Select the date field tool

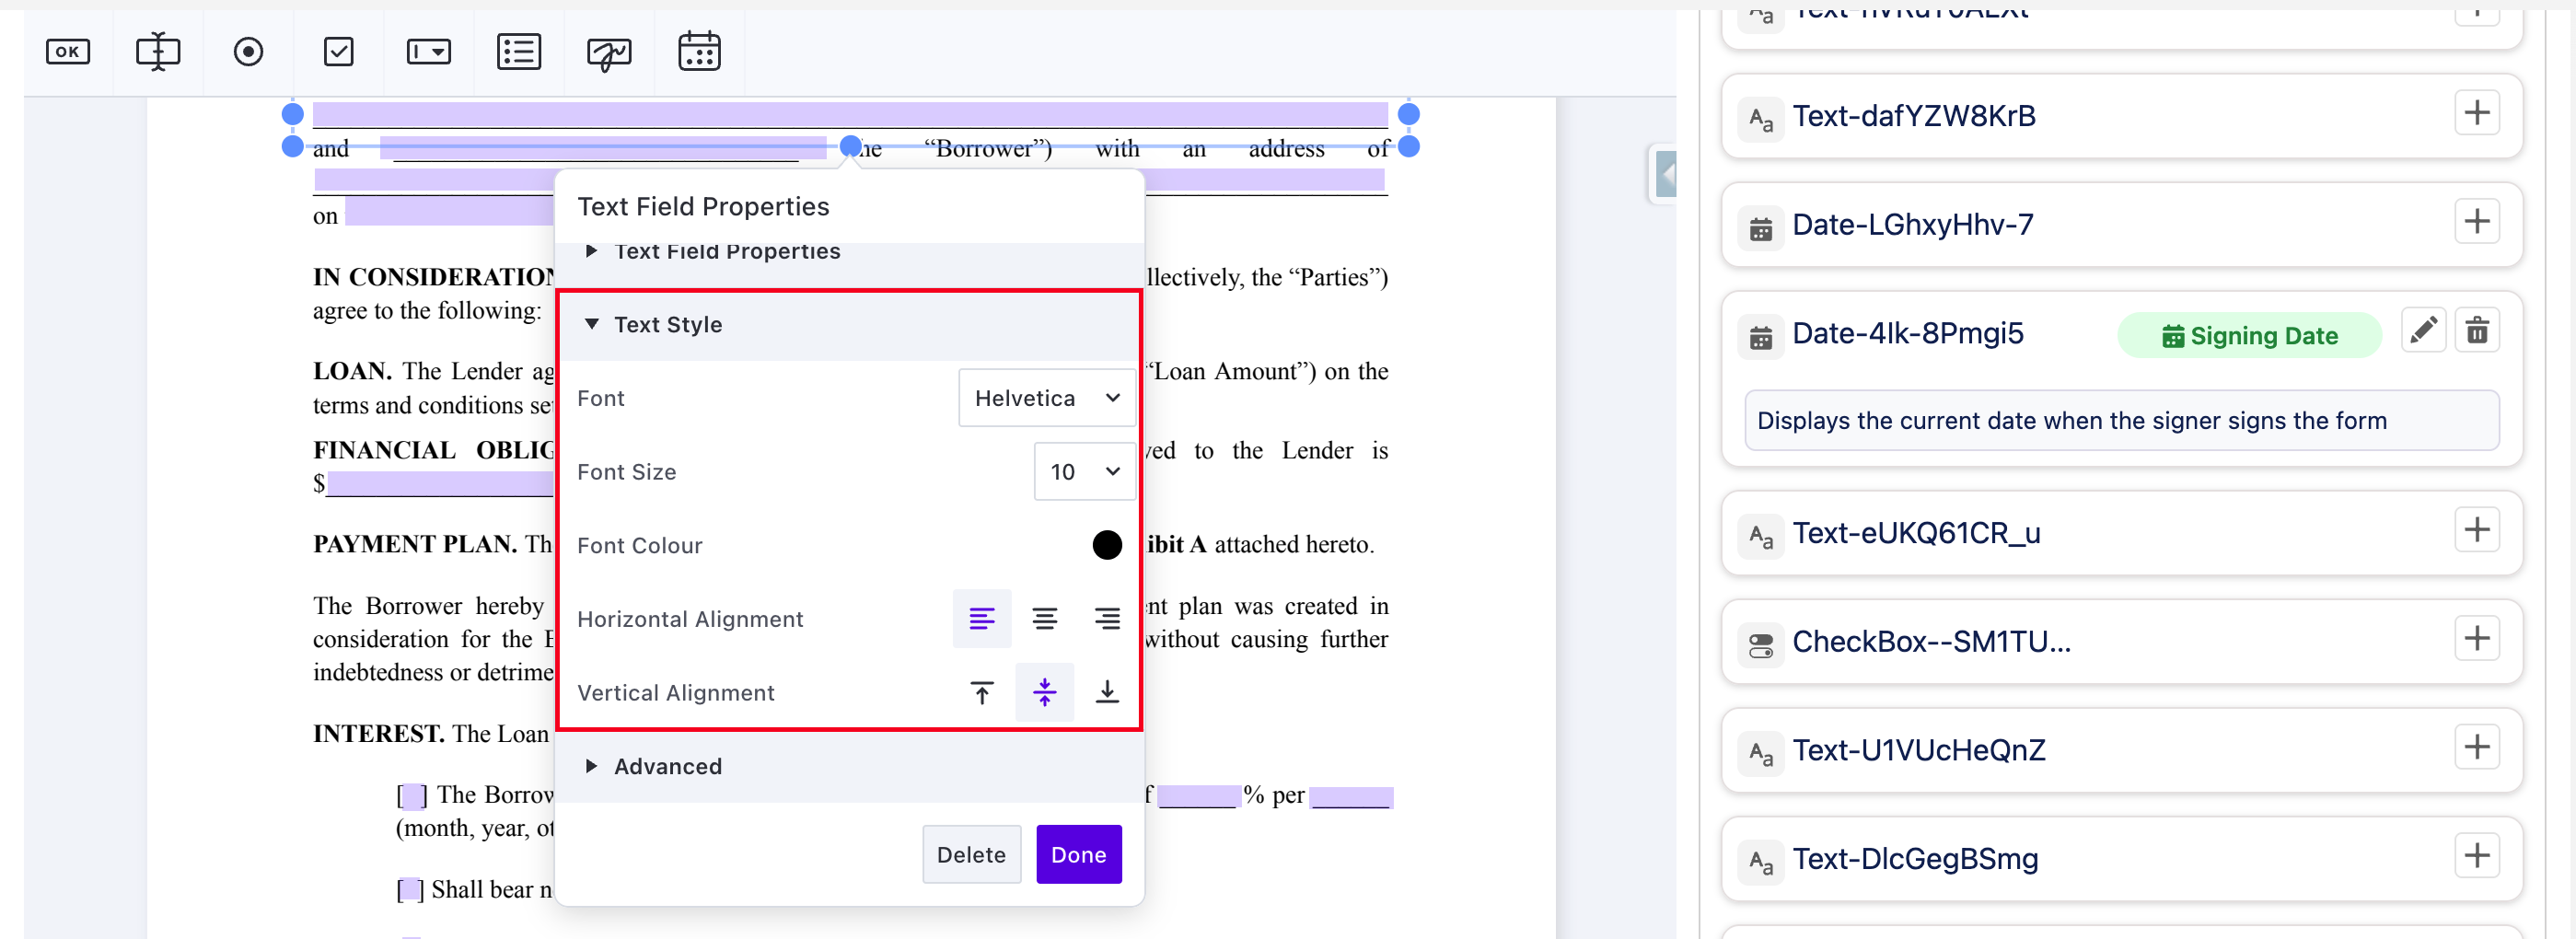point(699,52)
